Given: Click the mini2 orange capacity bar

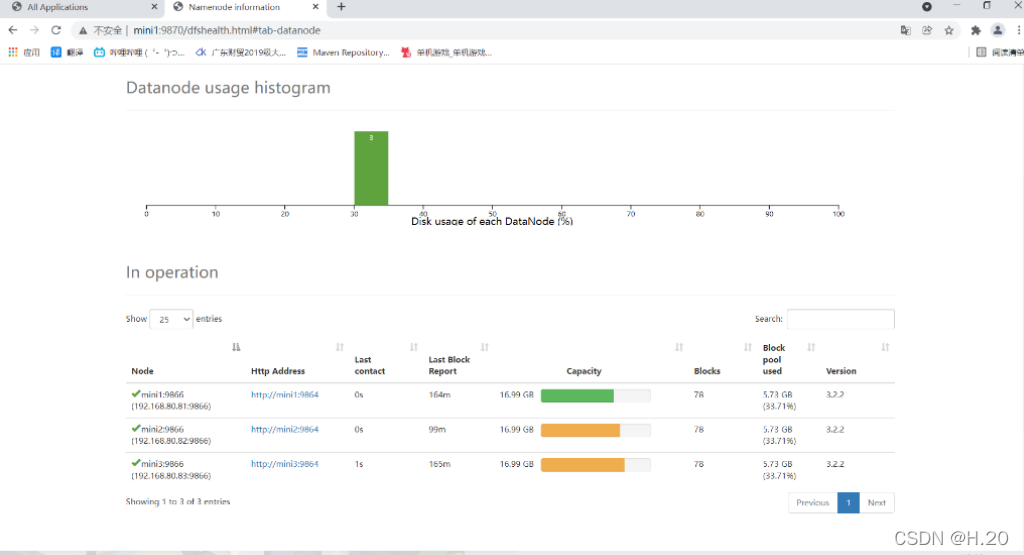Looking at the screenshot, I should click(580, 430).
